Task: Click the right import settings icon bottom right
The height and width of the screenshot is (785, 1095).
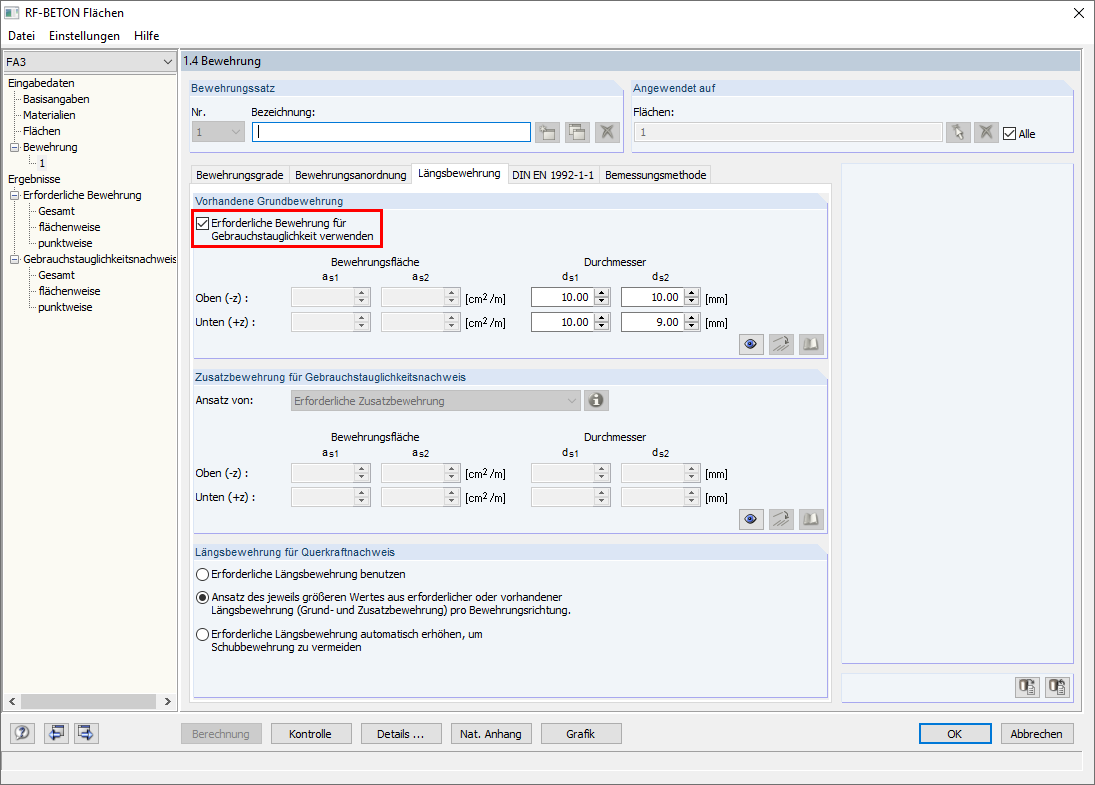Action: pos(1057,687)
